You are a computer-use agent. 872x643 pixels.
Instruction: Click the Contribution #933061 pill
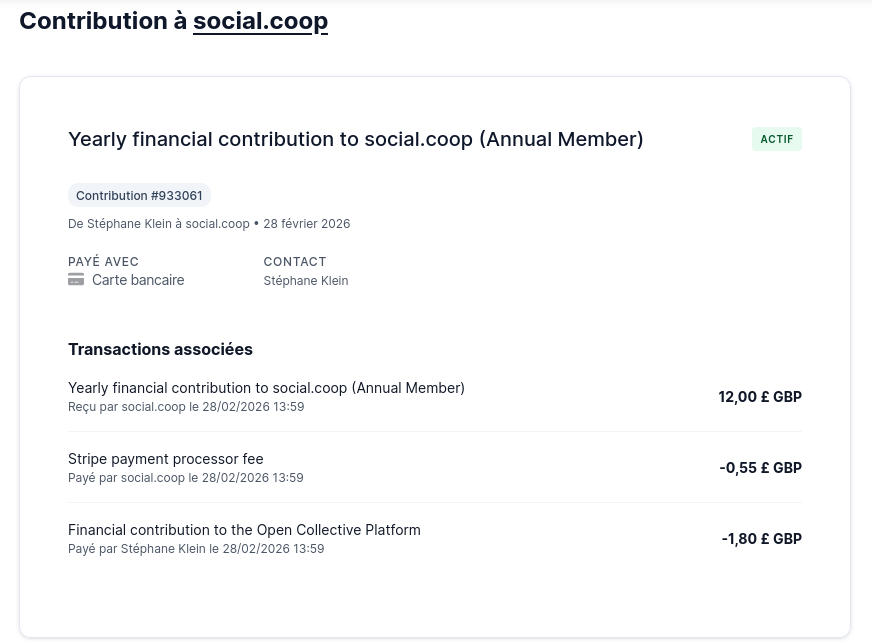(x=139, y=195)
